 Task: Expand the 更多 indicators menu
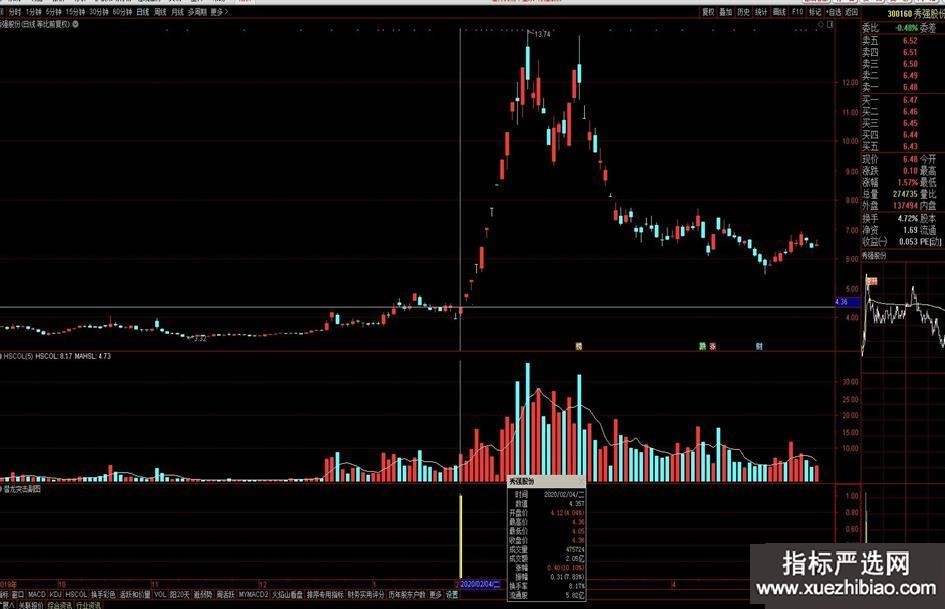[436, 595]
